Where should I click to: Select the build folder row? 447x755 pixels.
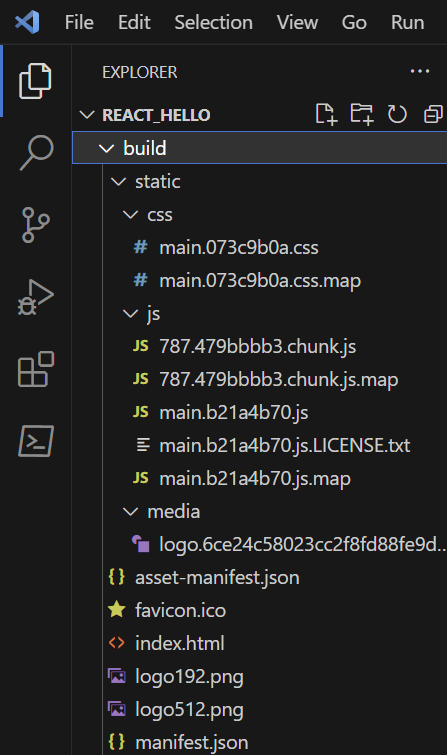[260, 148]
